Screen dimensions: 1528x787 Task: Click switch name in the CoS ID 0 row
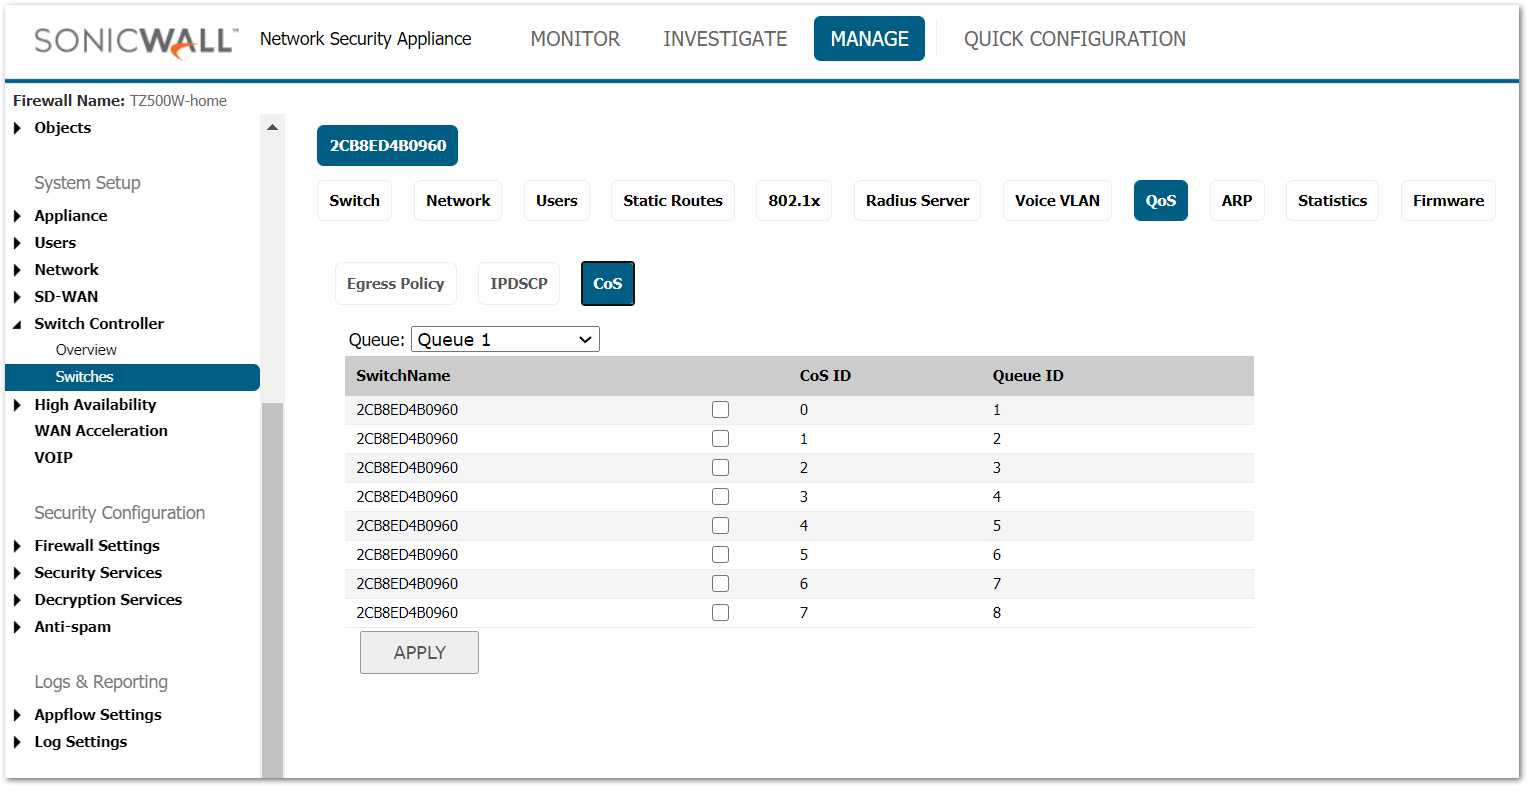407,410
